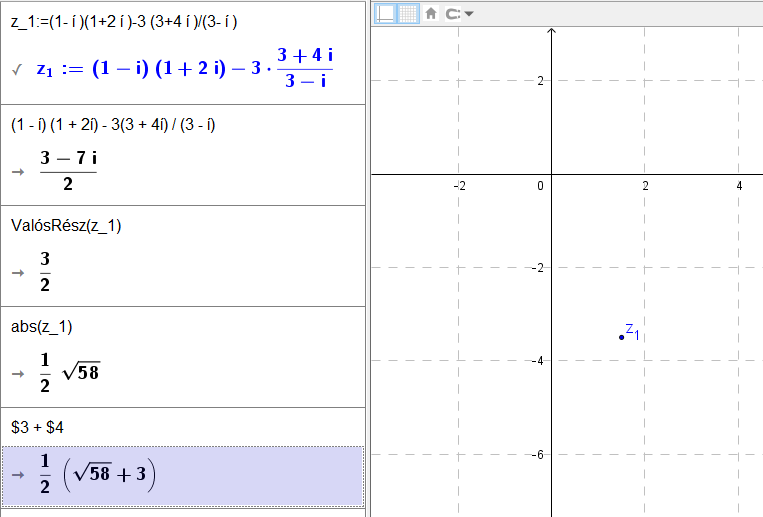Screen dimensions: 763x517
Task: Click the blue z_1 formula output
Action: tap(185, 68)
